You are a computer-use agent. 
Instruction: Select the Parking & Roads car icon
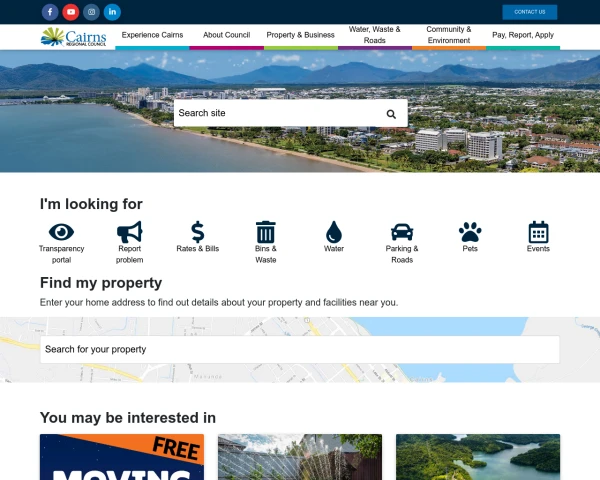[402, 232]
